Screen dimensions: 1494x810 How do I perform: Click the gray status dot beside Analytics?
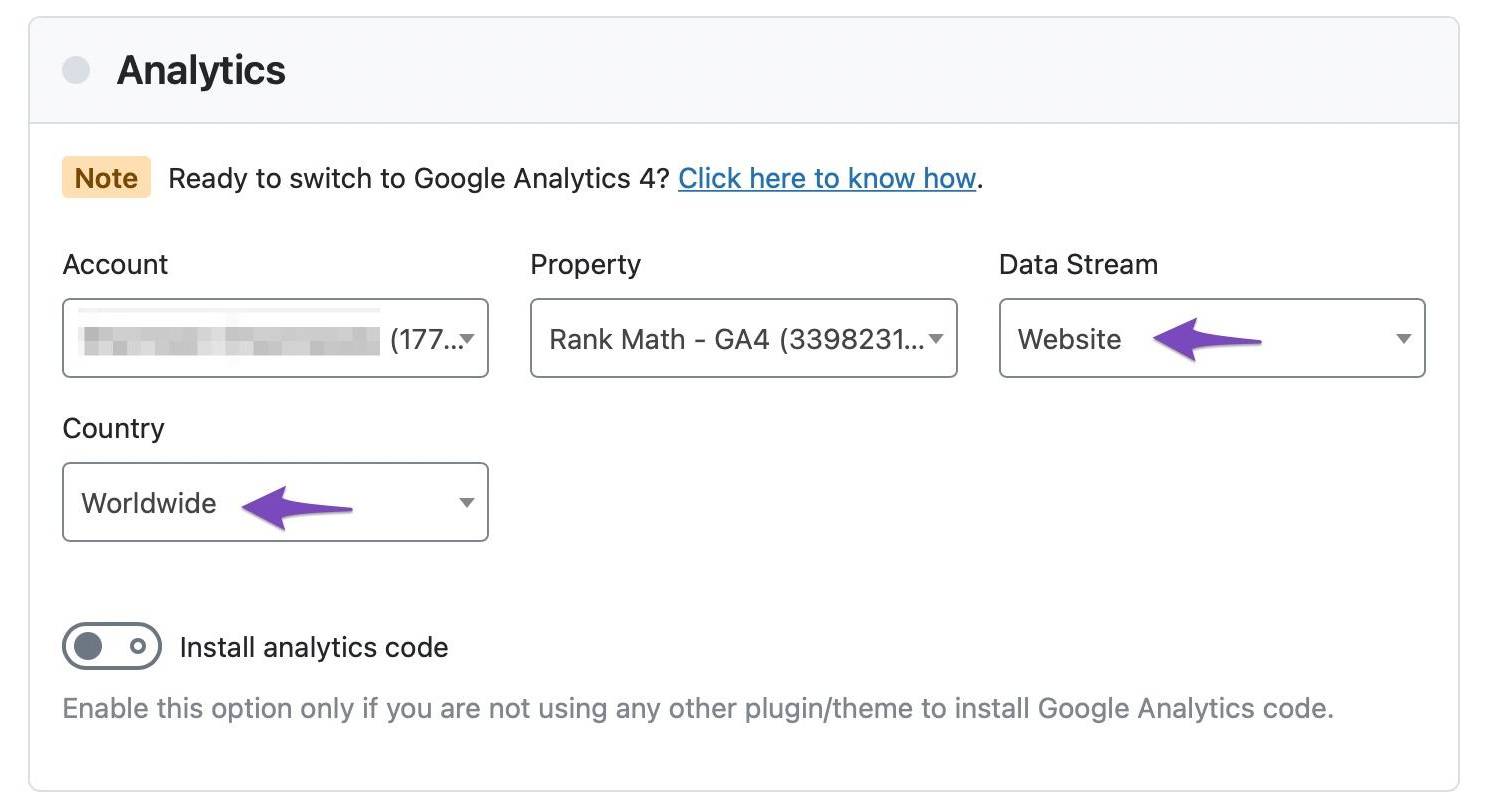(76, 71)
